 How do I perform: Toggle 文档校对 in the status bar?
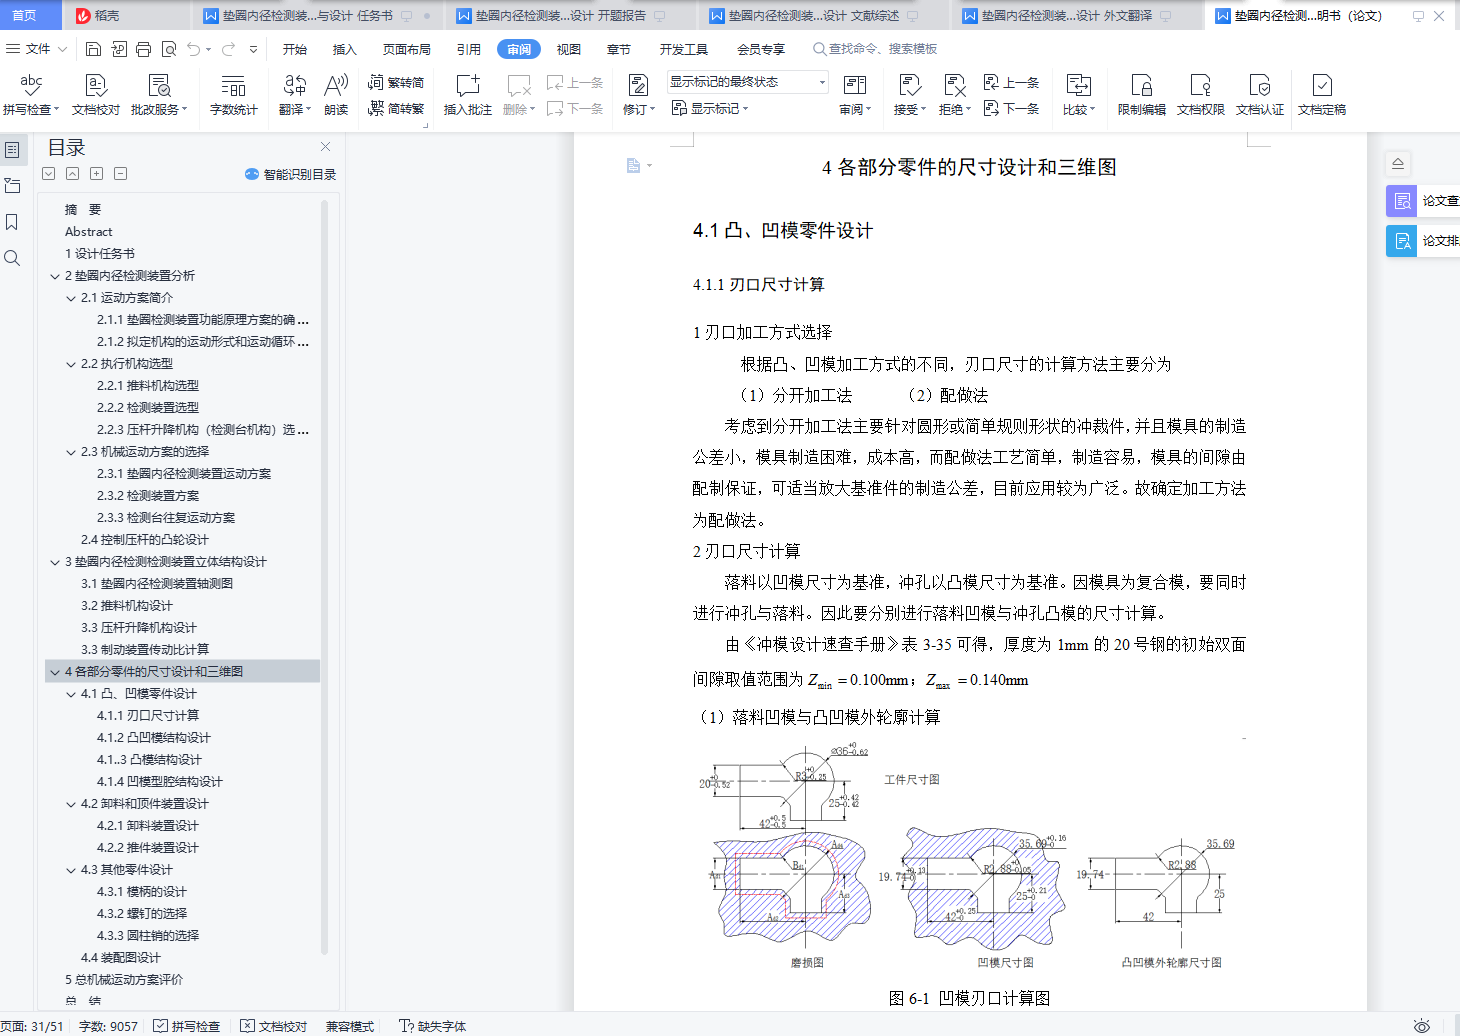click(274, 1026)
